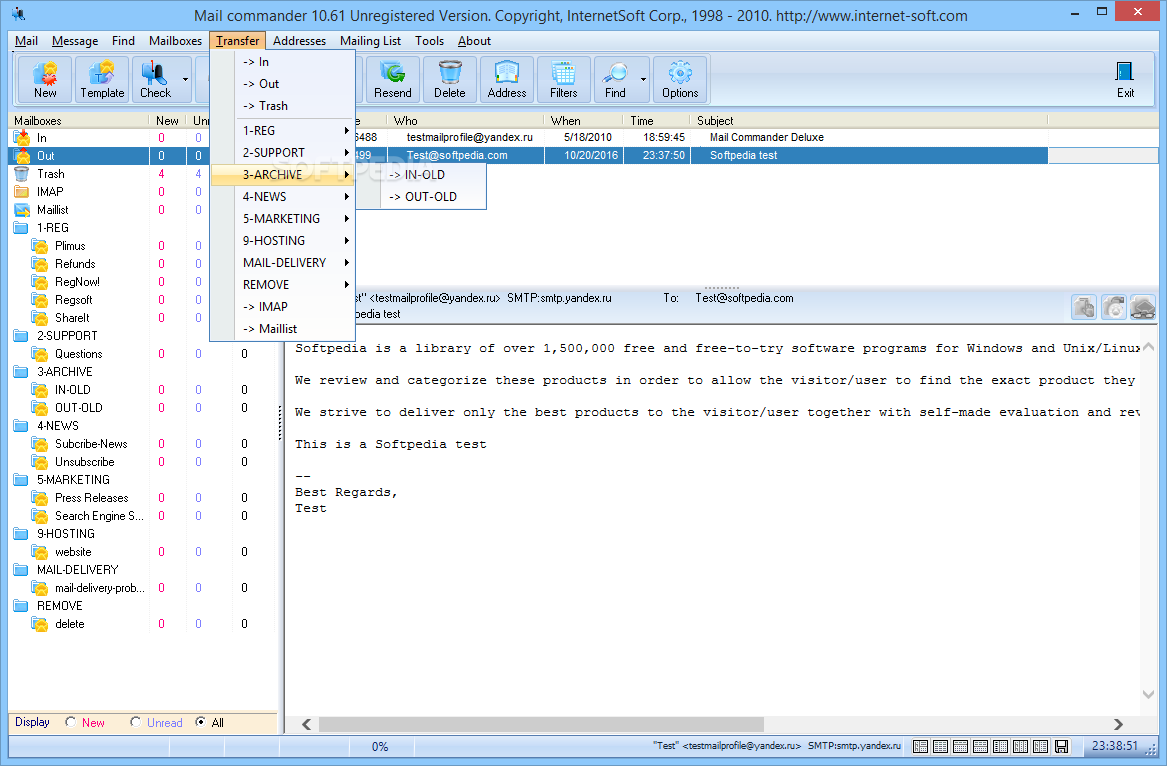1167x766 pixels.
Task: Transfer message to OUT-OLD
Action: point(421,197)
